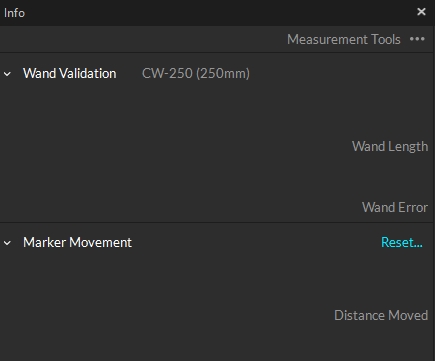Click the blank area below Distance Moved
Image resolution: width=435 pixels, height=361 pixels.
[217, 343]
